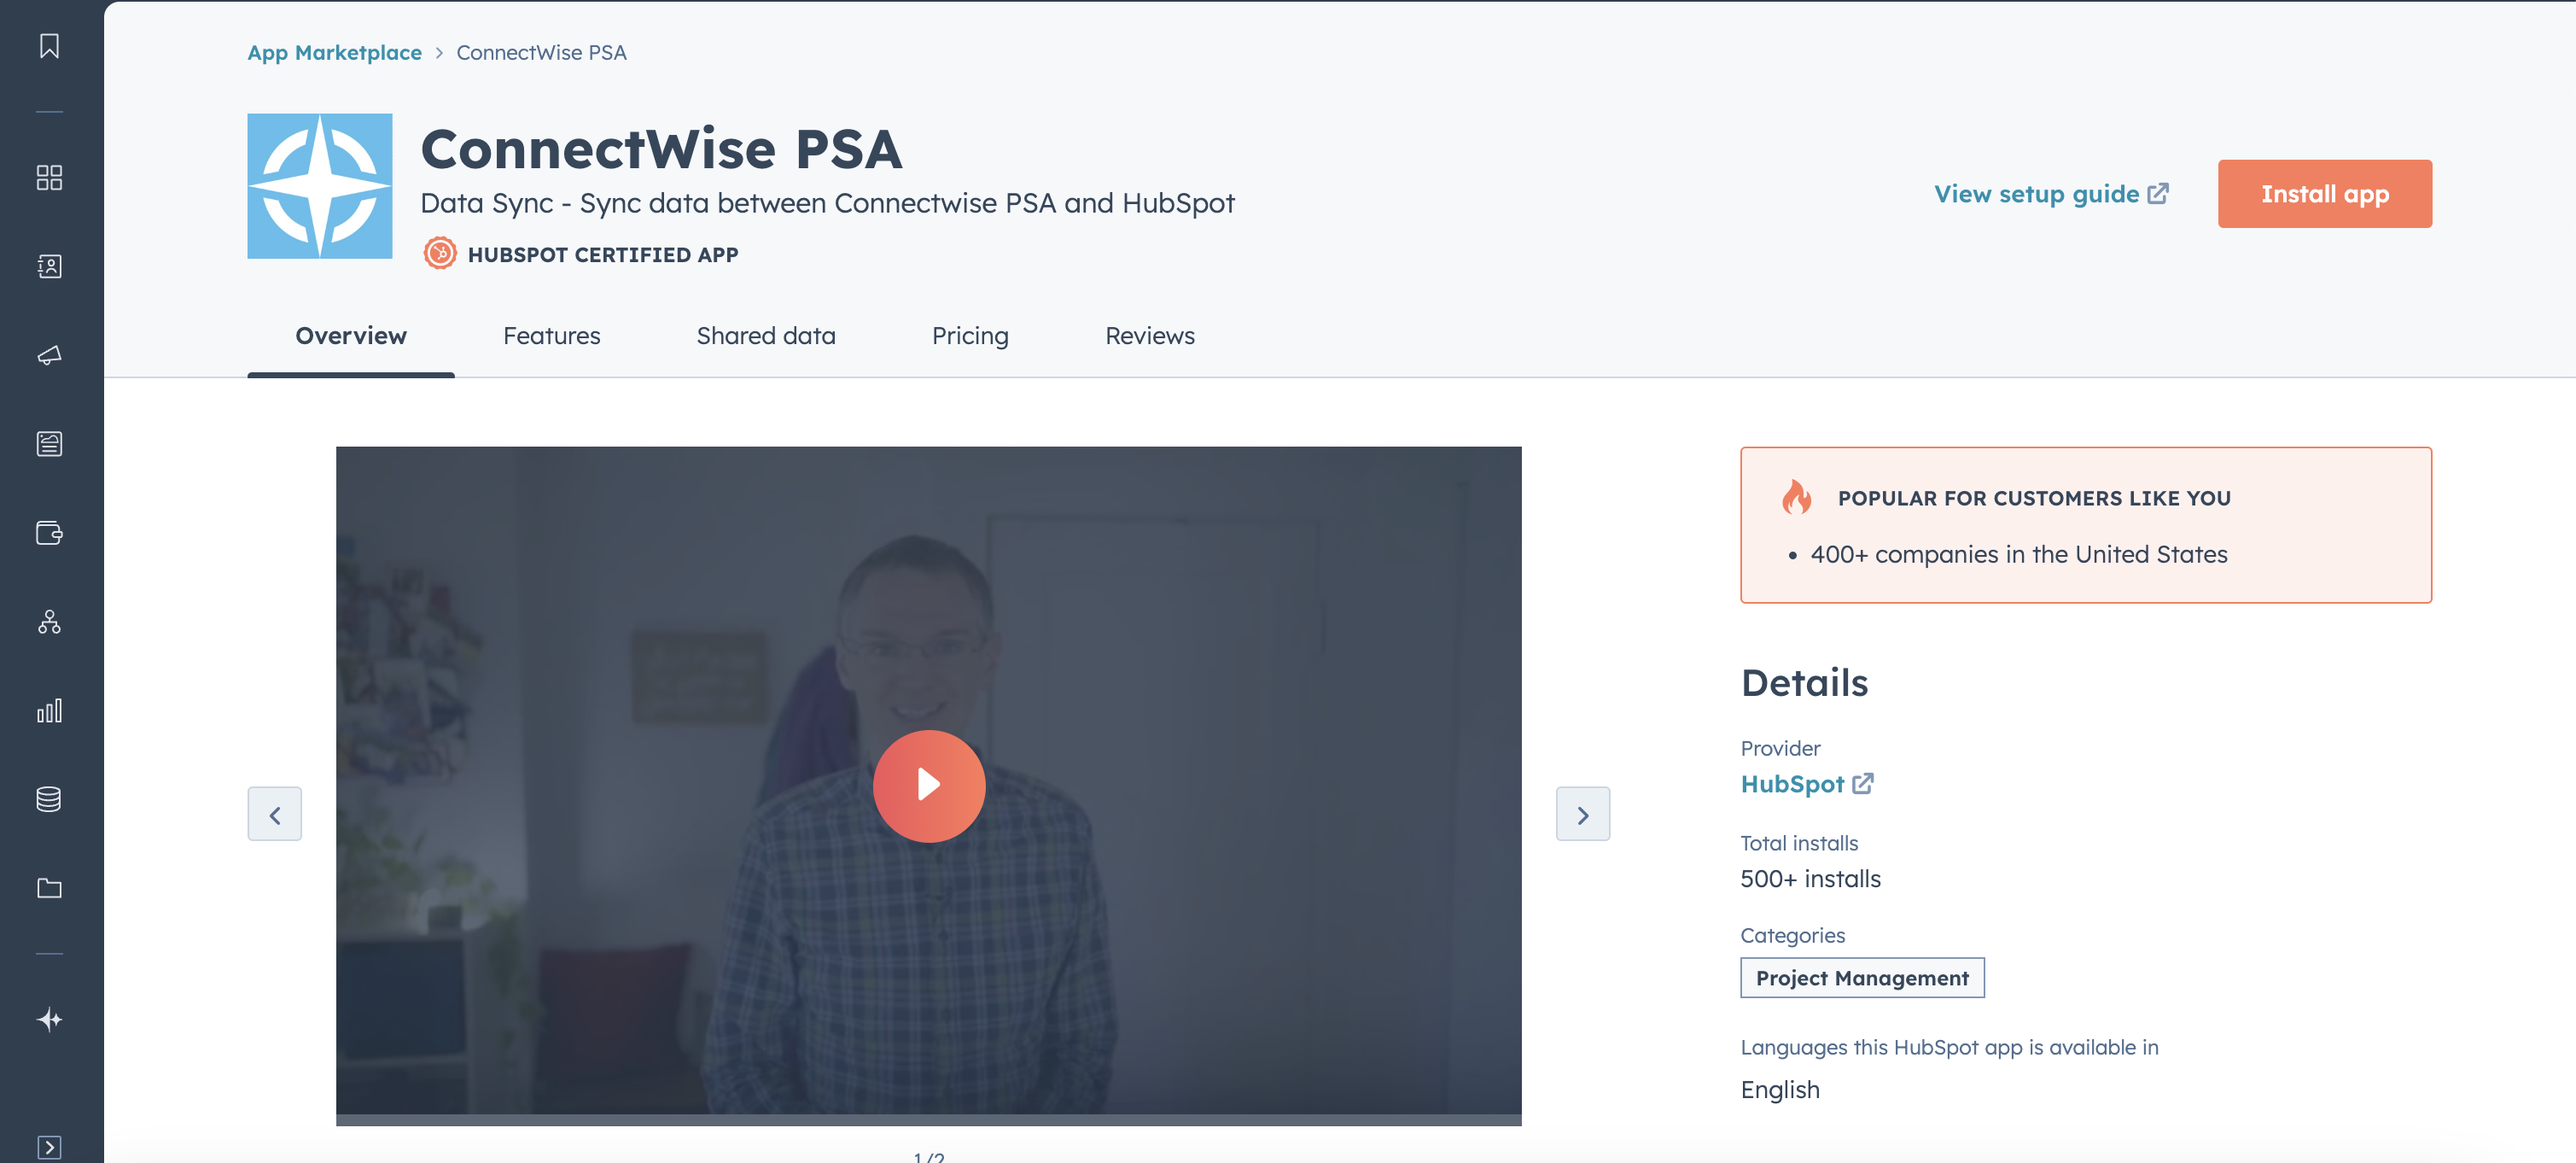
Task: Click the Details heading
Action: click(x=1804, y=683)
